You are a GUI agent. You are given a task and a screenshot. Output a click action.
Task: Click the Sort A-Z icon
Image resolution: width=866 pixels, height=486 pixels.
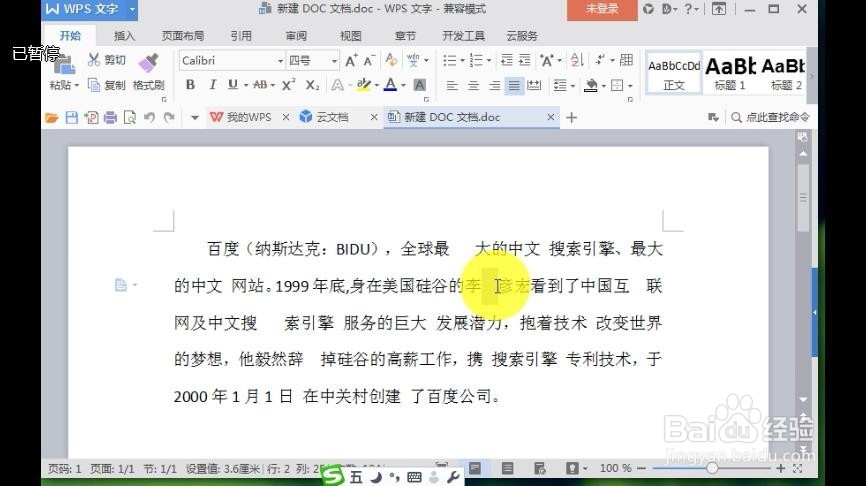pyautogui.click(x=577, y=60)
